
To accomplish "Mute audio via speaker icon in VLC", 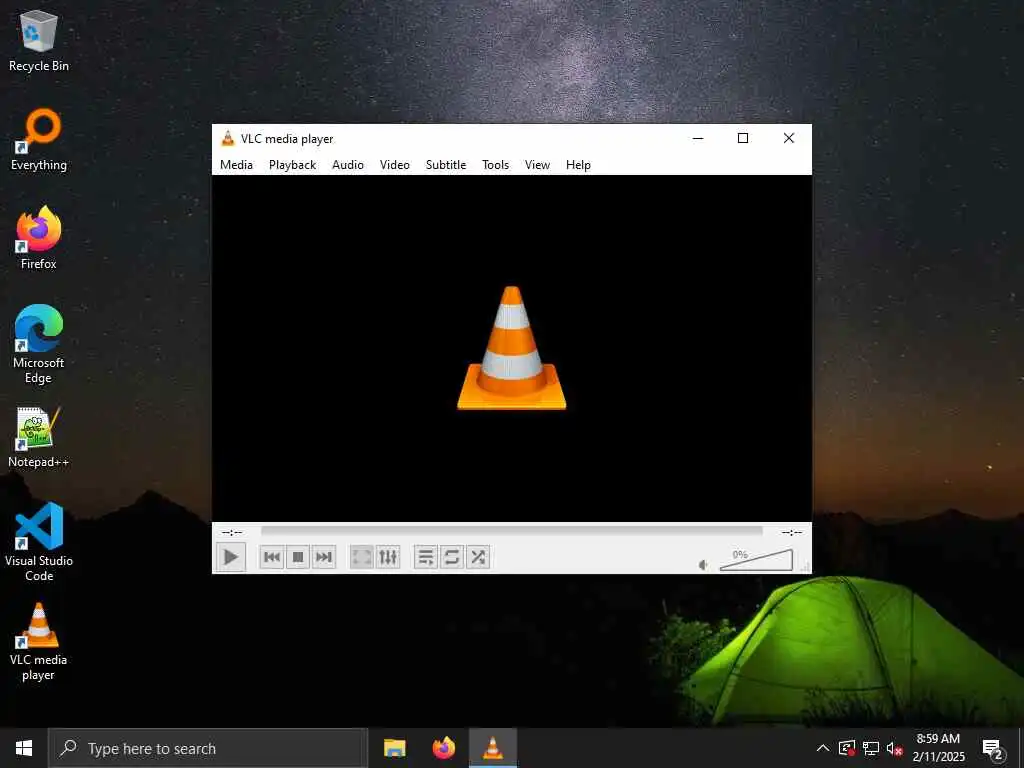I will [703, 565].
